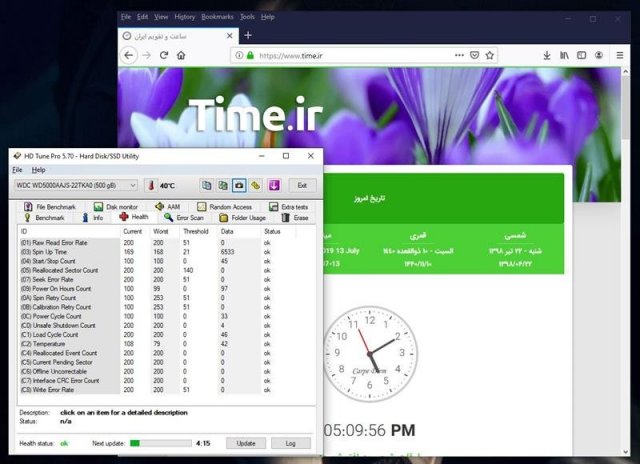Open Firefox Tools menu
The height and width of the screenshot is (464, 640).
[x=247, y=17]
